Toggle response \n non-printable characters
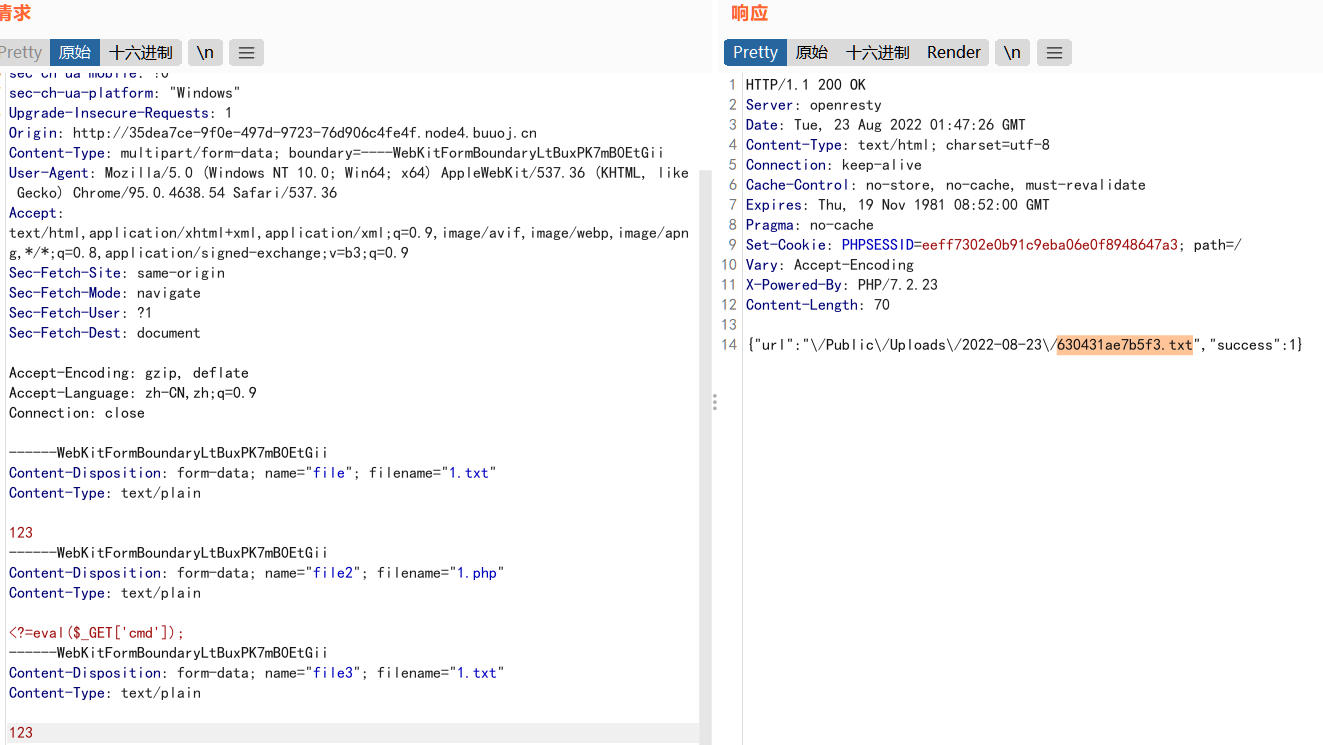Image resolution: width=1323 pixels, height=745 pixels. coord(1012,53)
